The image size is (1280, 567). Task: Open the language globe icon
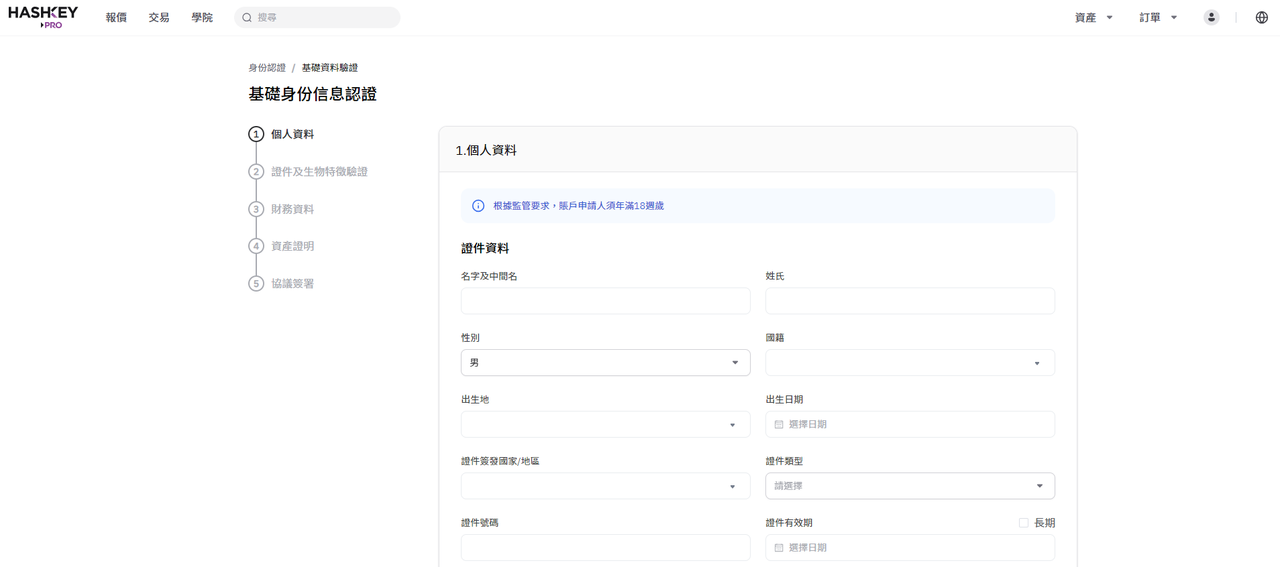tap(1261, 17)
